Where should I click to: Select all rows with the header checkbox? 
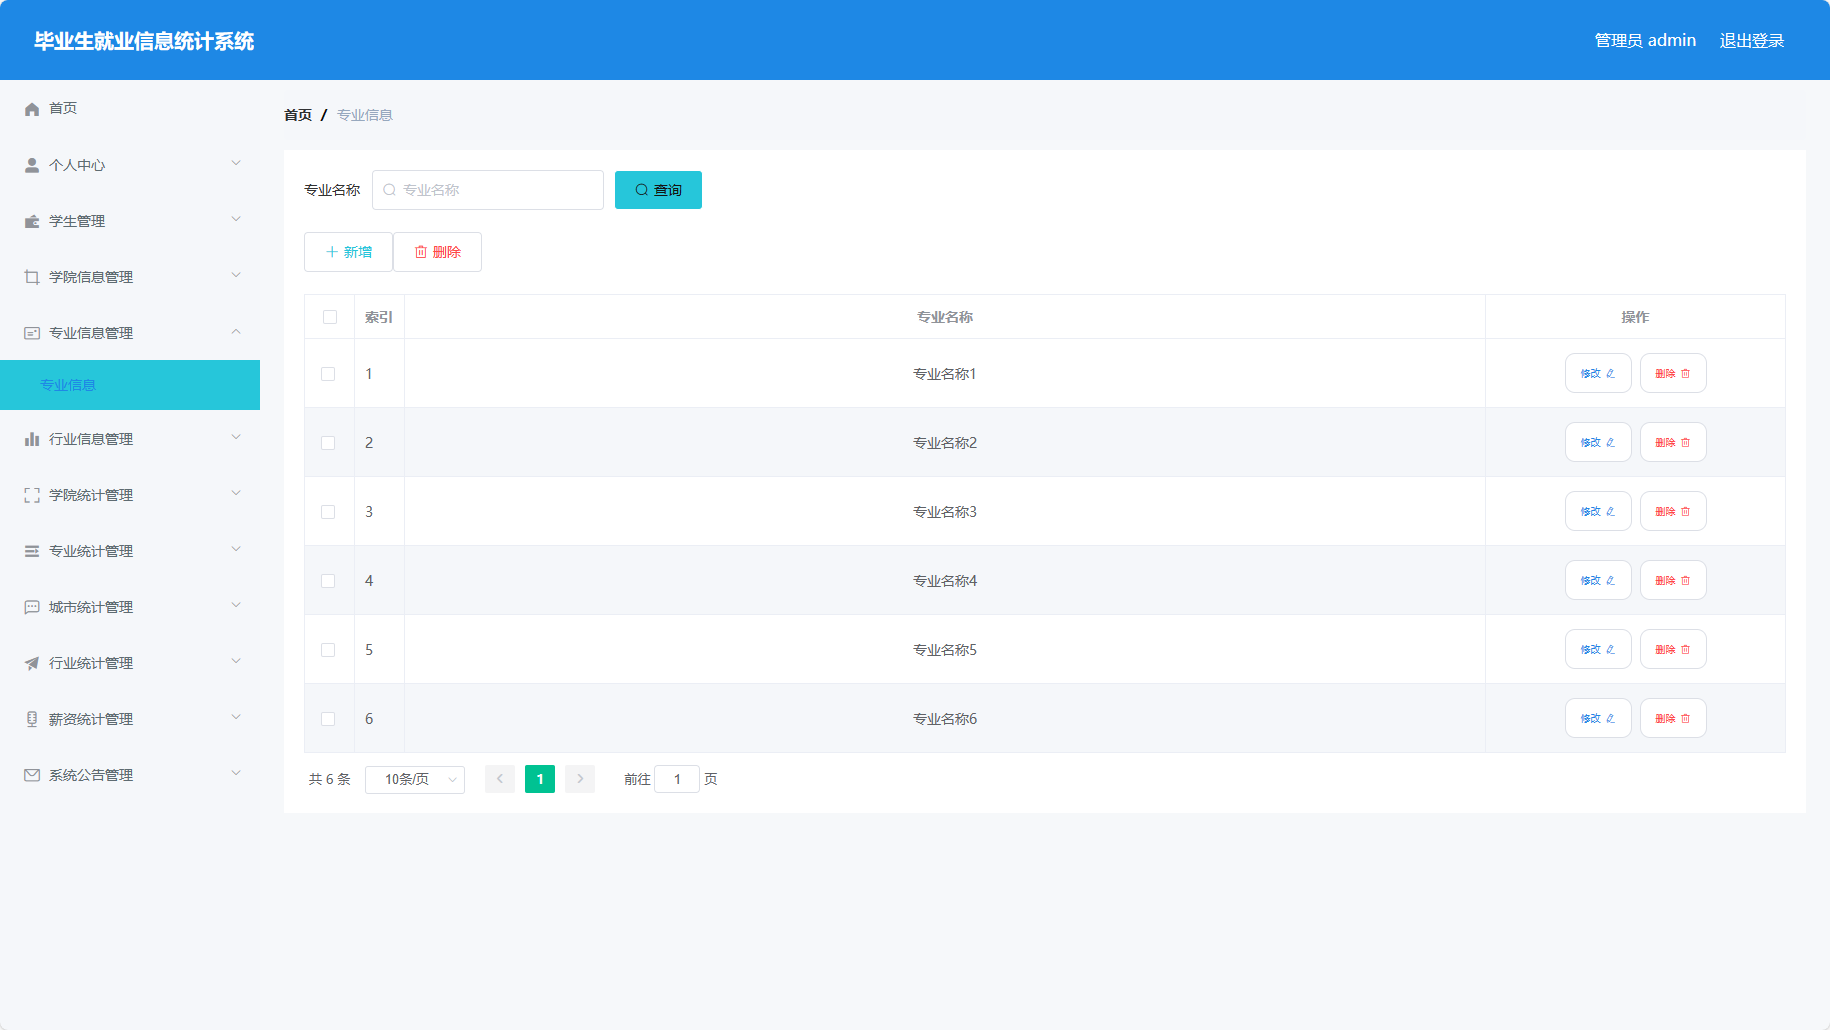click(x=330, y=317)
